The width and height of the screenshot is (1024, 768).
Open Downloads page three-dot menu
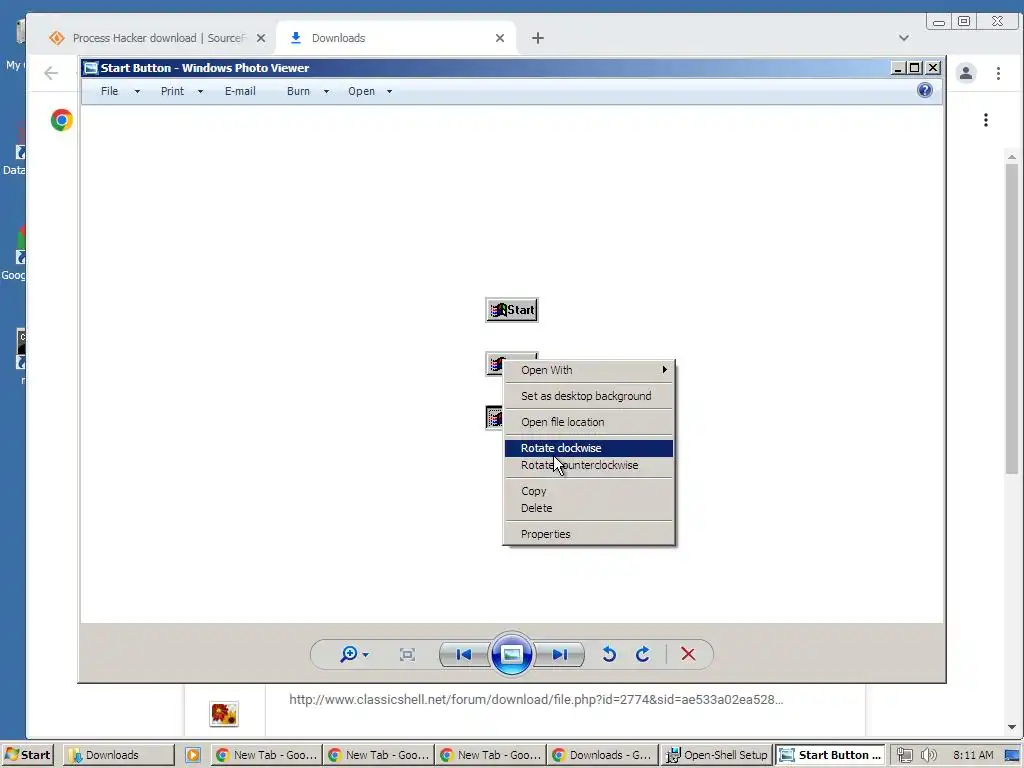pos(985,120)
